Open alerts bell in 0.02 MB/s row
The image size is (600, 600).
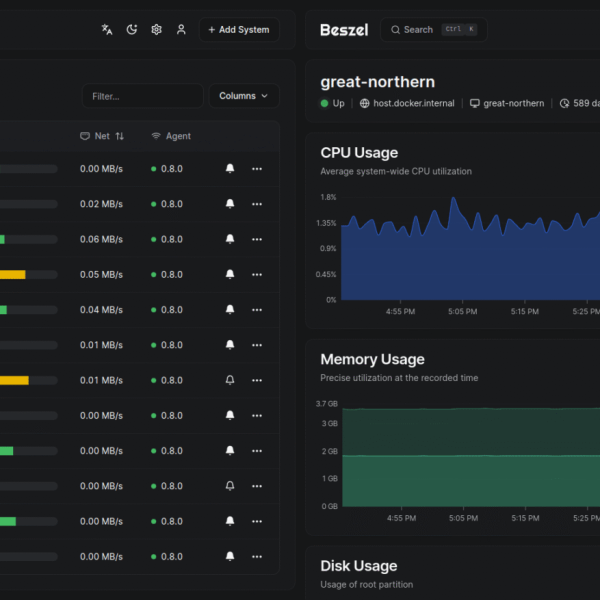pyautogui.click(x=230, y=204)
